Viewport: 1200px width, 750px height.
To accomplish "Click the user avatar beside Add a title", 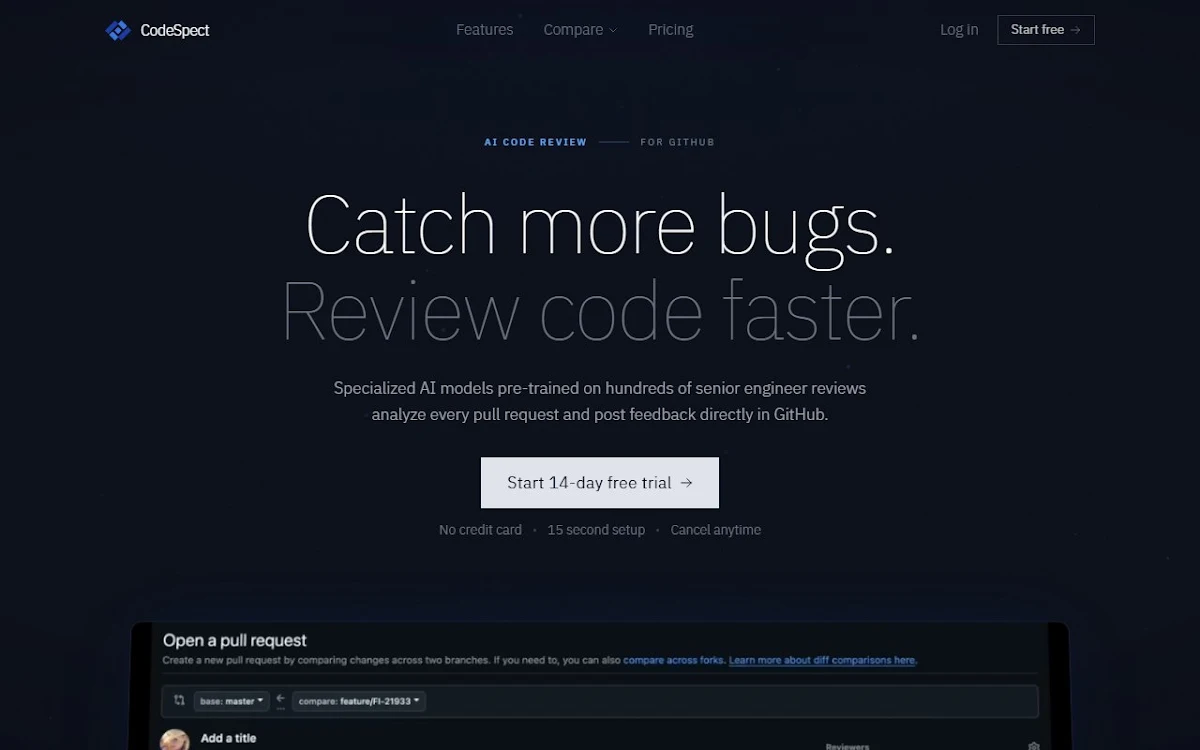I will point(175,740).
